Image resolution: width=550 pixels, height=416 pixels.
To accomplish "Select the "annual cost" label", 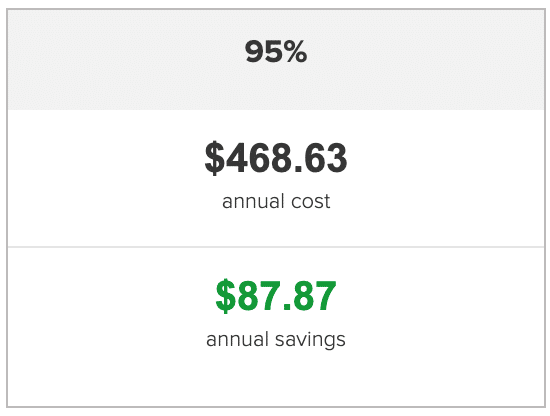I will tap(276, 201).
